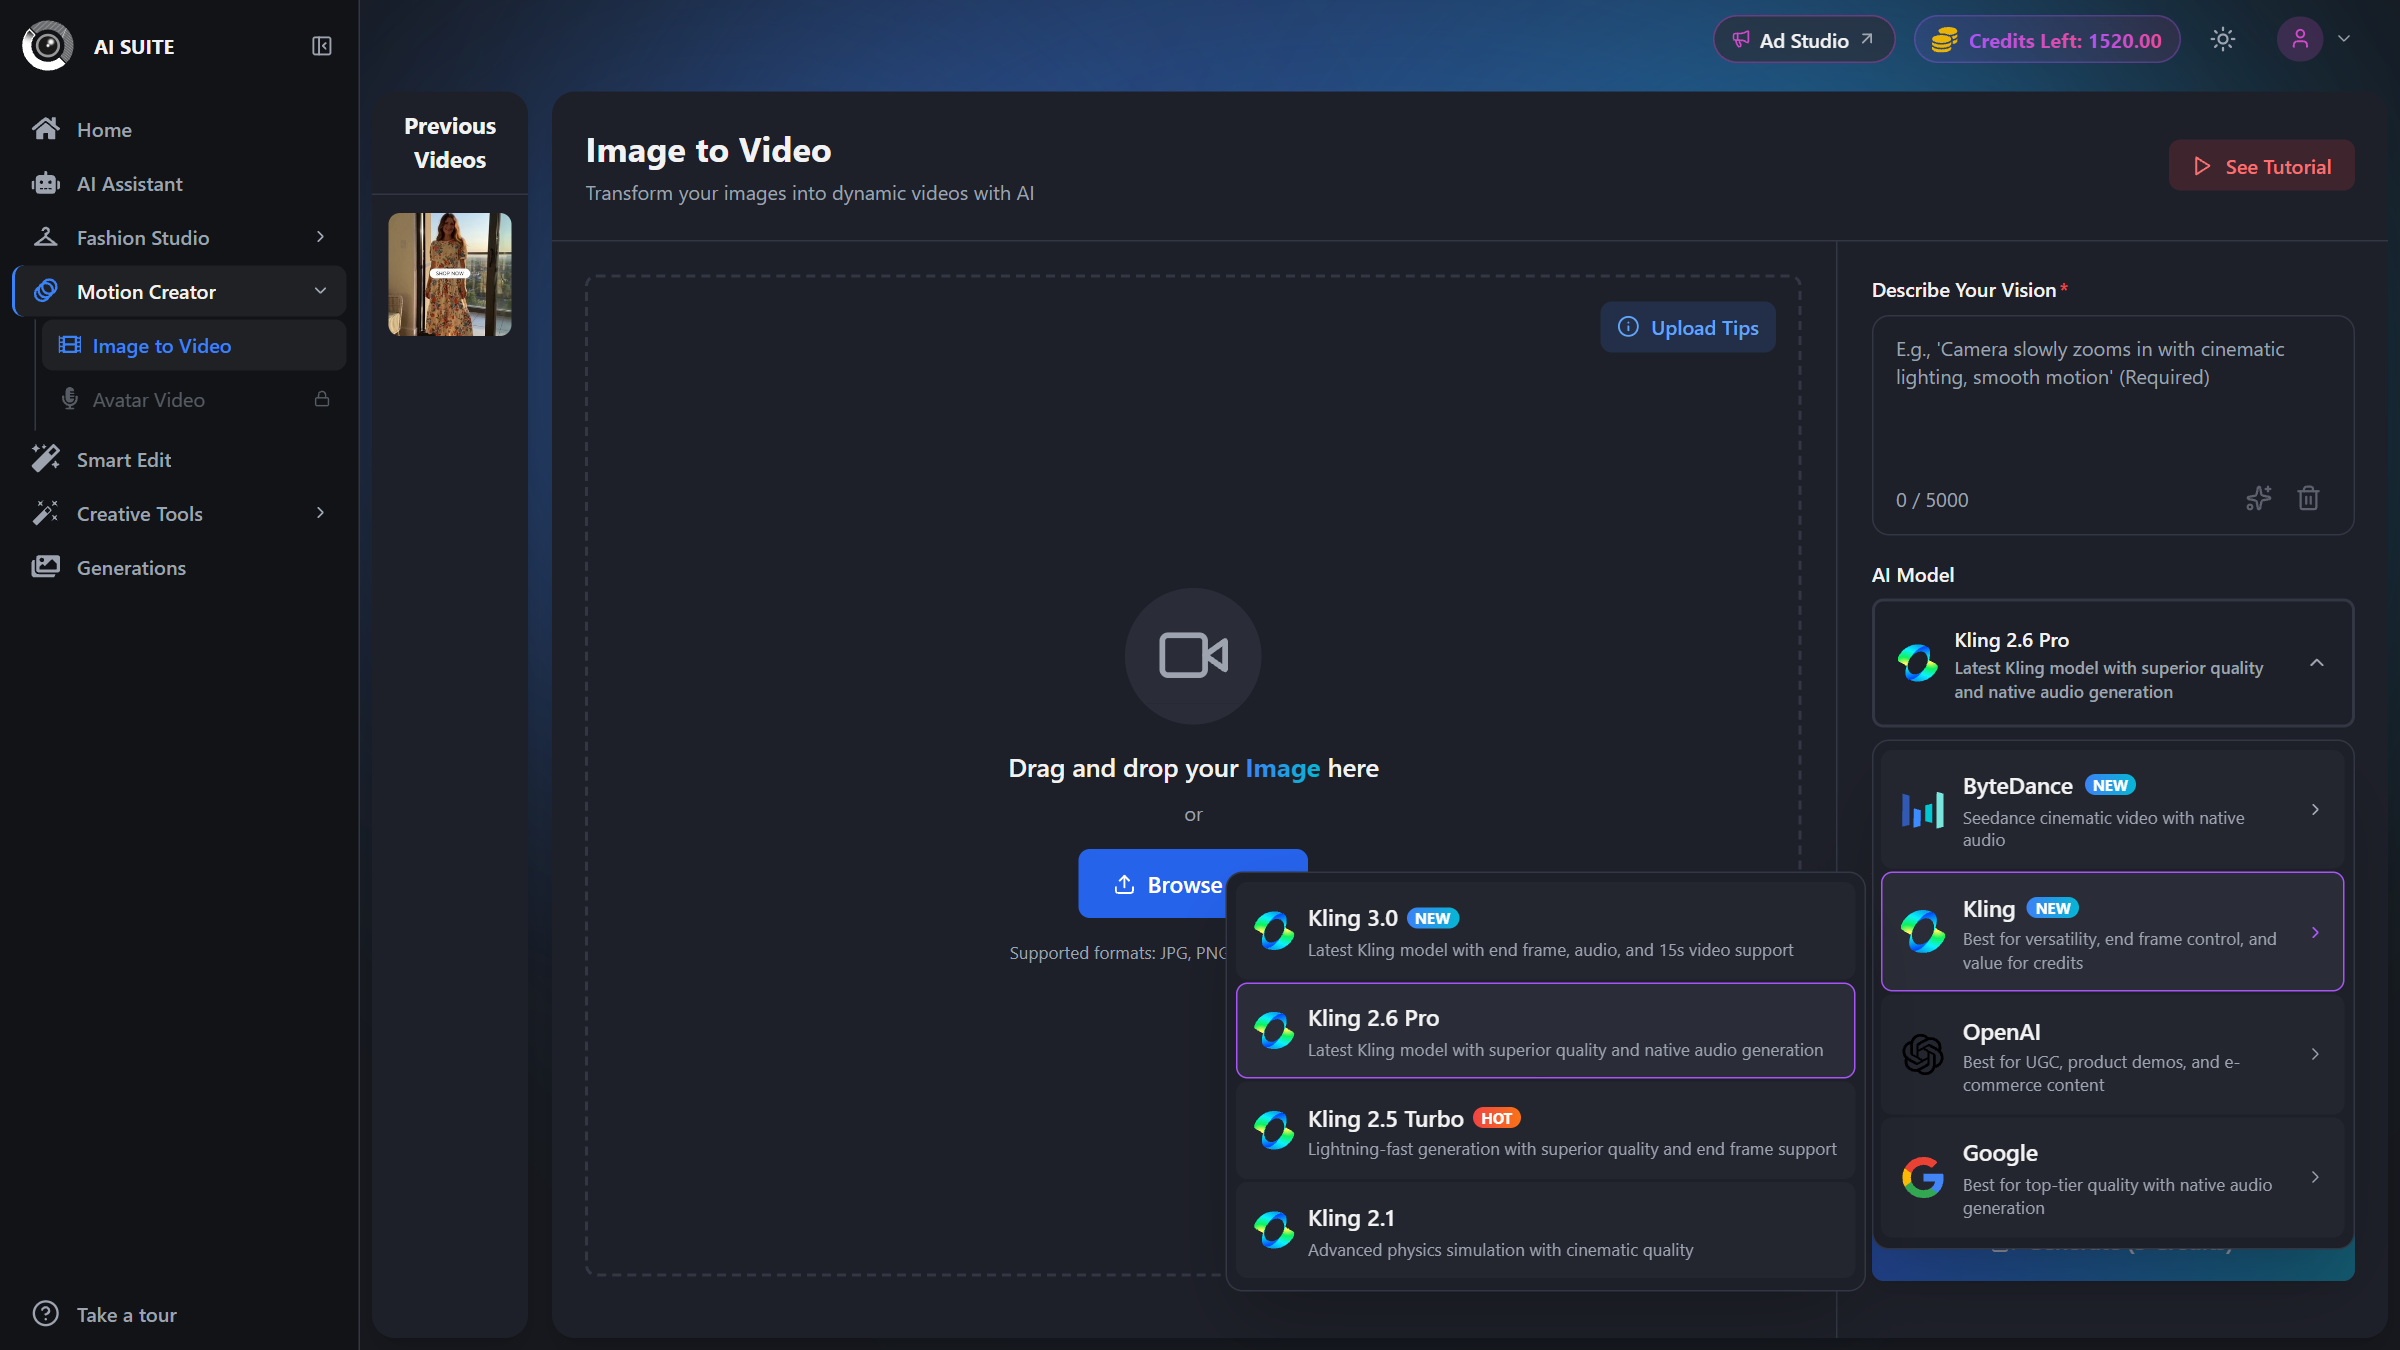Click the OpenAI provider logo icon
This screenshot has width=2400, height=1350.
(x=1923, y=1054)
